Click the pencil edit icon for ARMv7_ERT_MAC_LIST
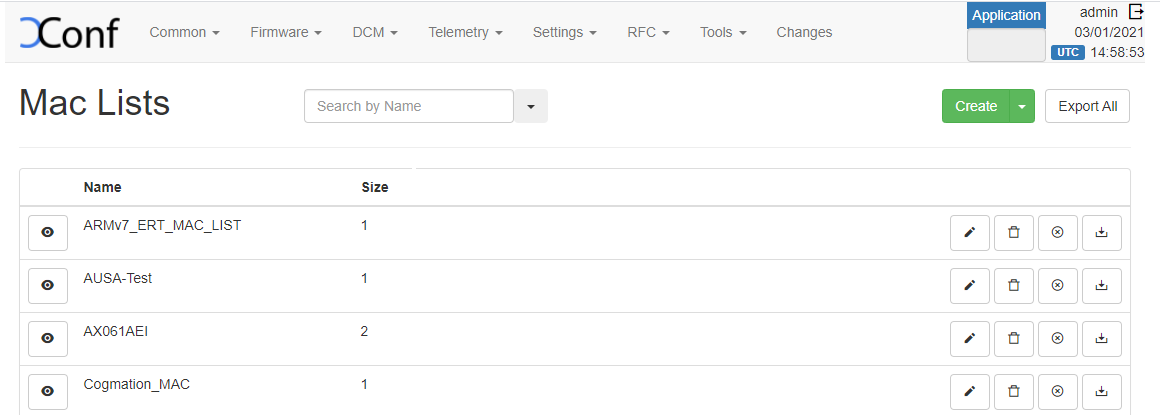 click(x=969, y=233)
